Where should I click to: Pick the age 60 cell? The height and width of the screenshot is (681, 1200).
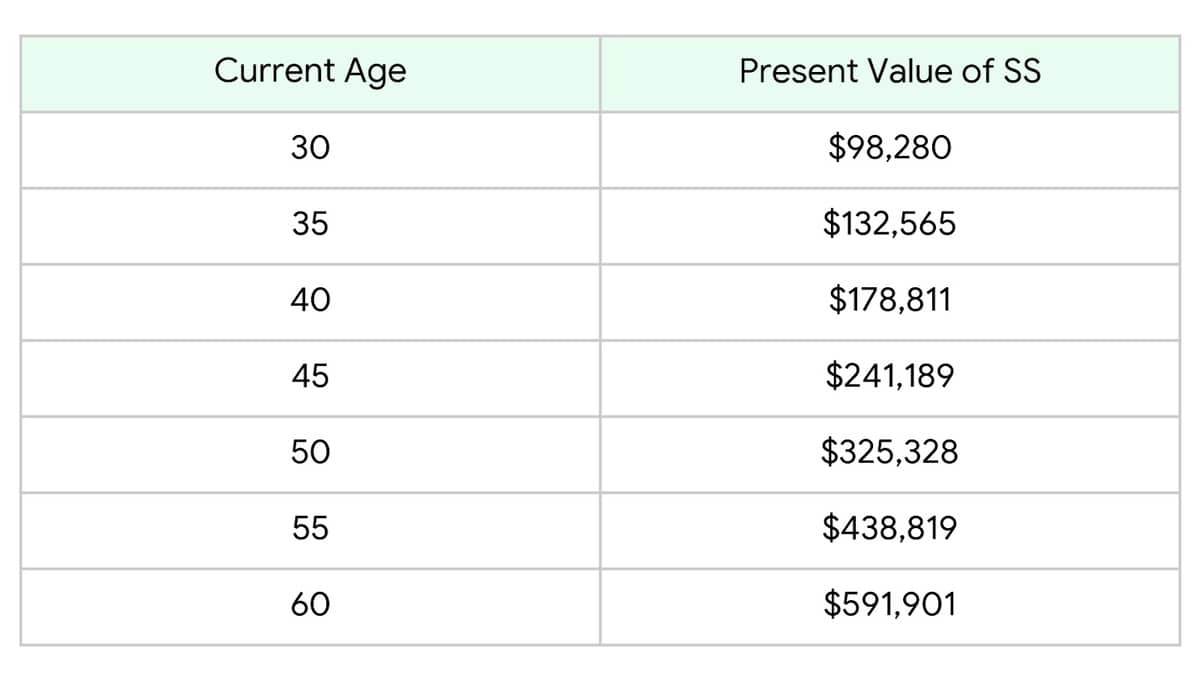point(310,604)
